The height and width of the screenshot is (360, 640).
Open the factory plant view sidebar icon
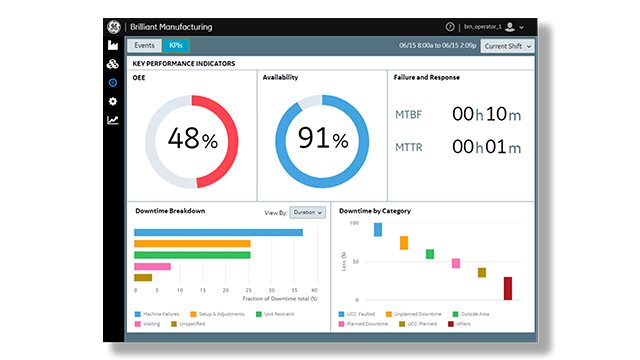point(113,45)
